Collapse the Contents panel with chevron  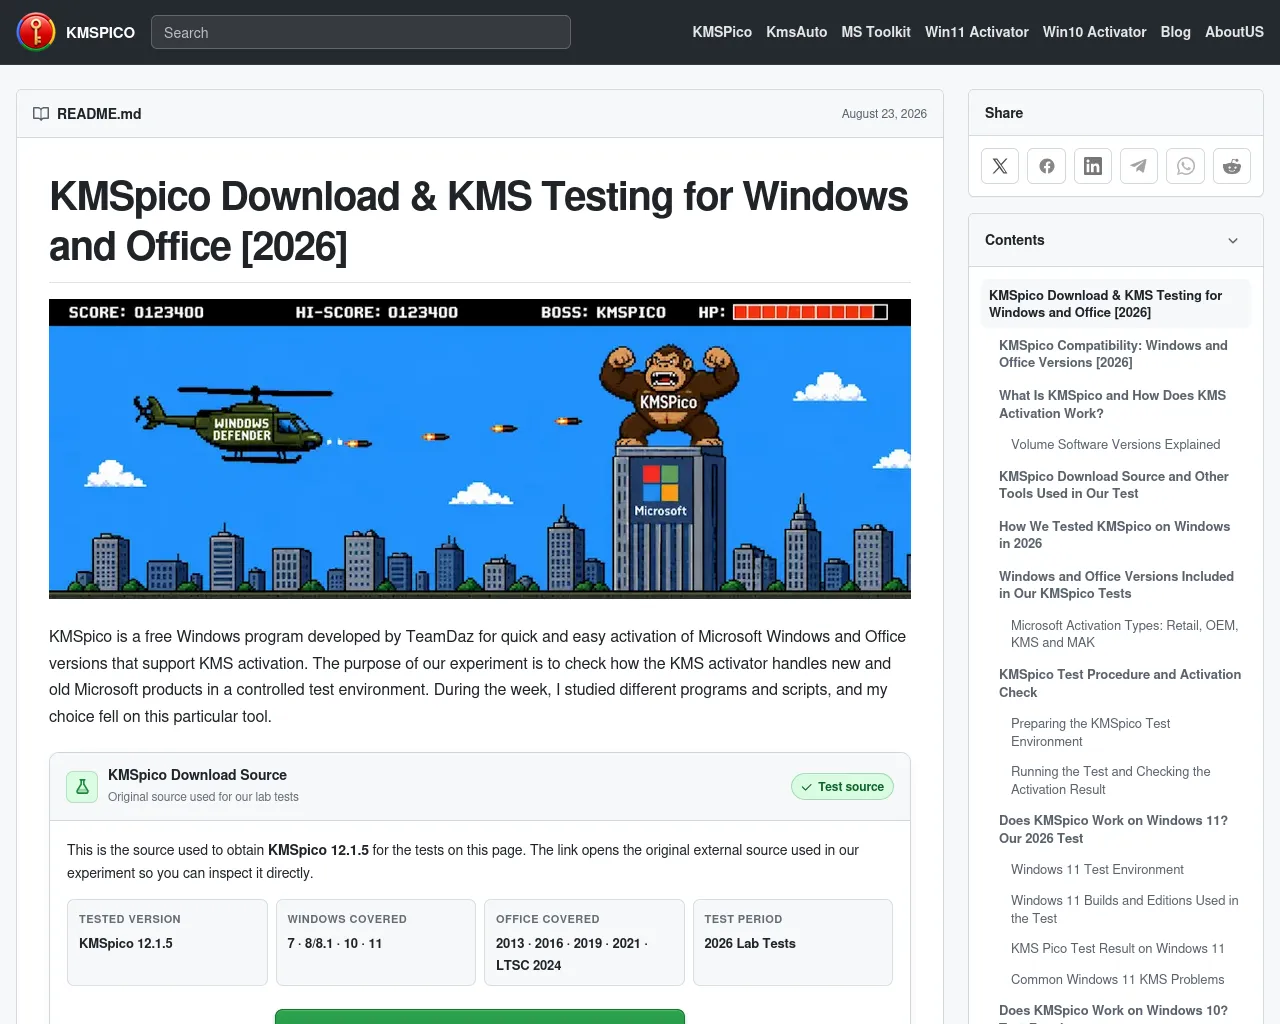pyautogui.click(x=1233, y=241)
